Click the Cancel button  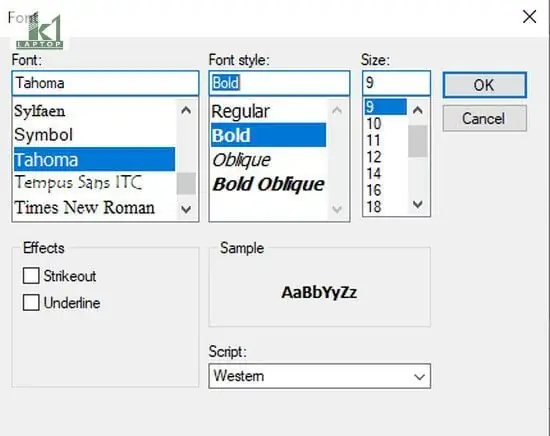pyautogui.click(x=484, y=119)
